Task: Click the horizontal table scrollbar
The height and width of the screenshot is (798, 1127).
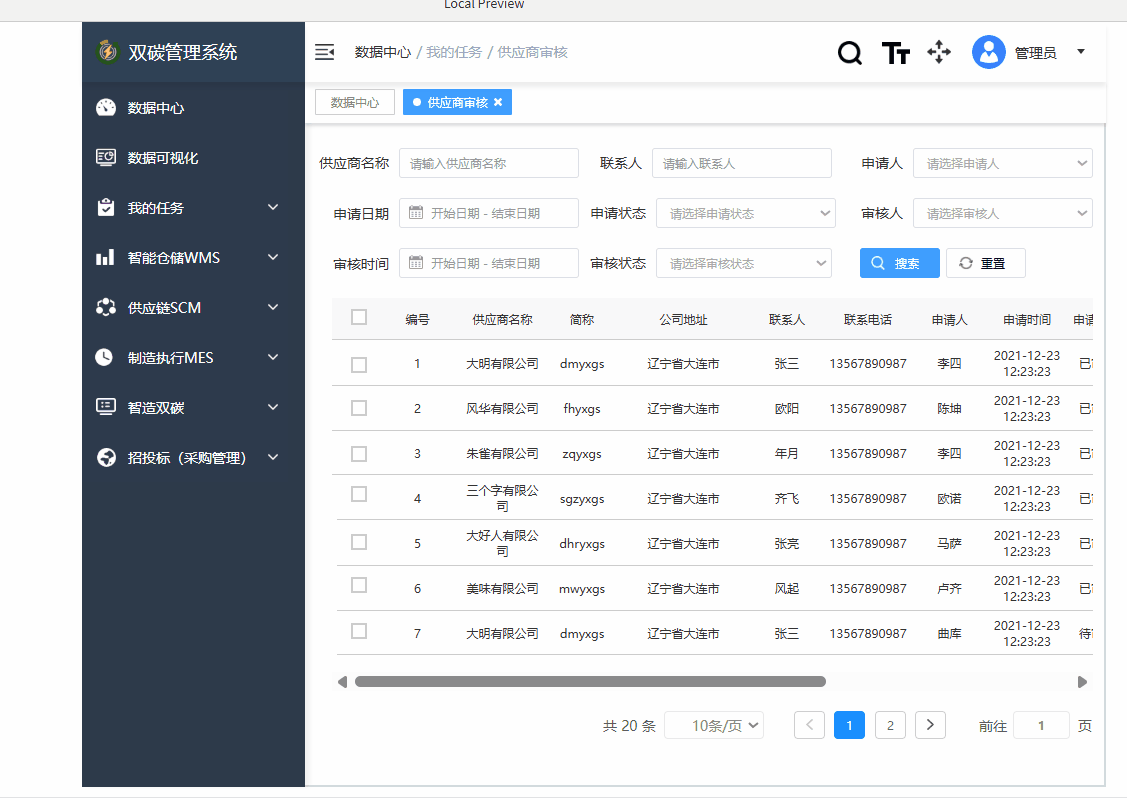Action: click(590, 681)
